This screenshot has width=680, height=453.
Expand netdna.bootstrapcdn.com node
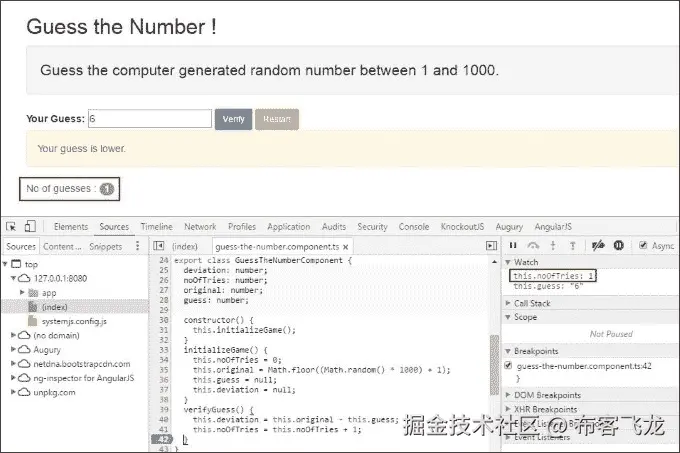13,363
